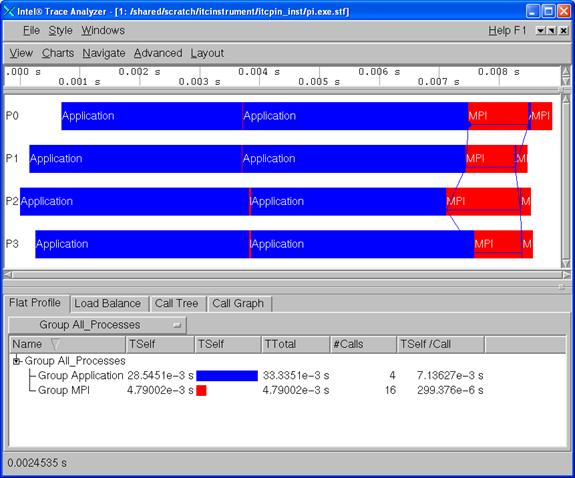
Task: Click the #Calls column header
Action: coord(363,344)
